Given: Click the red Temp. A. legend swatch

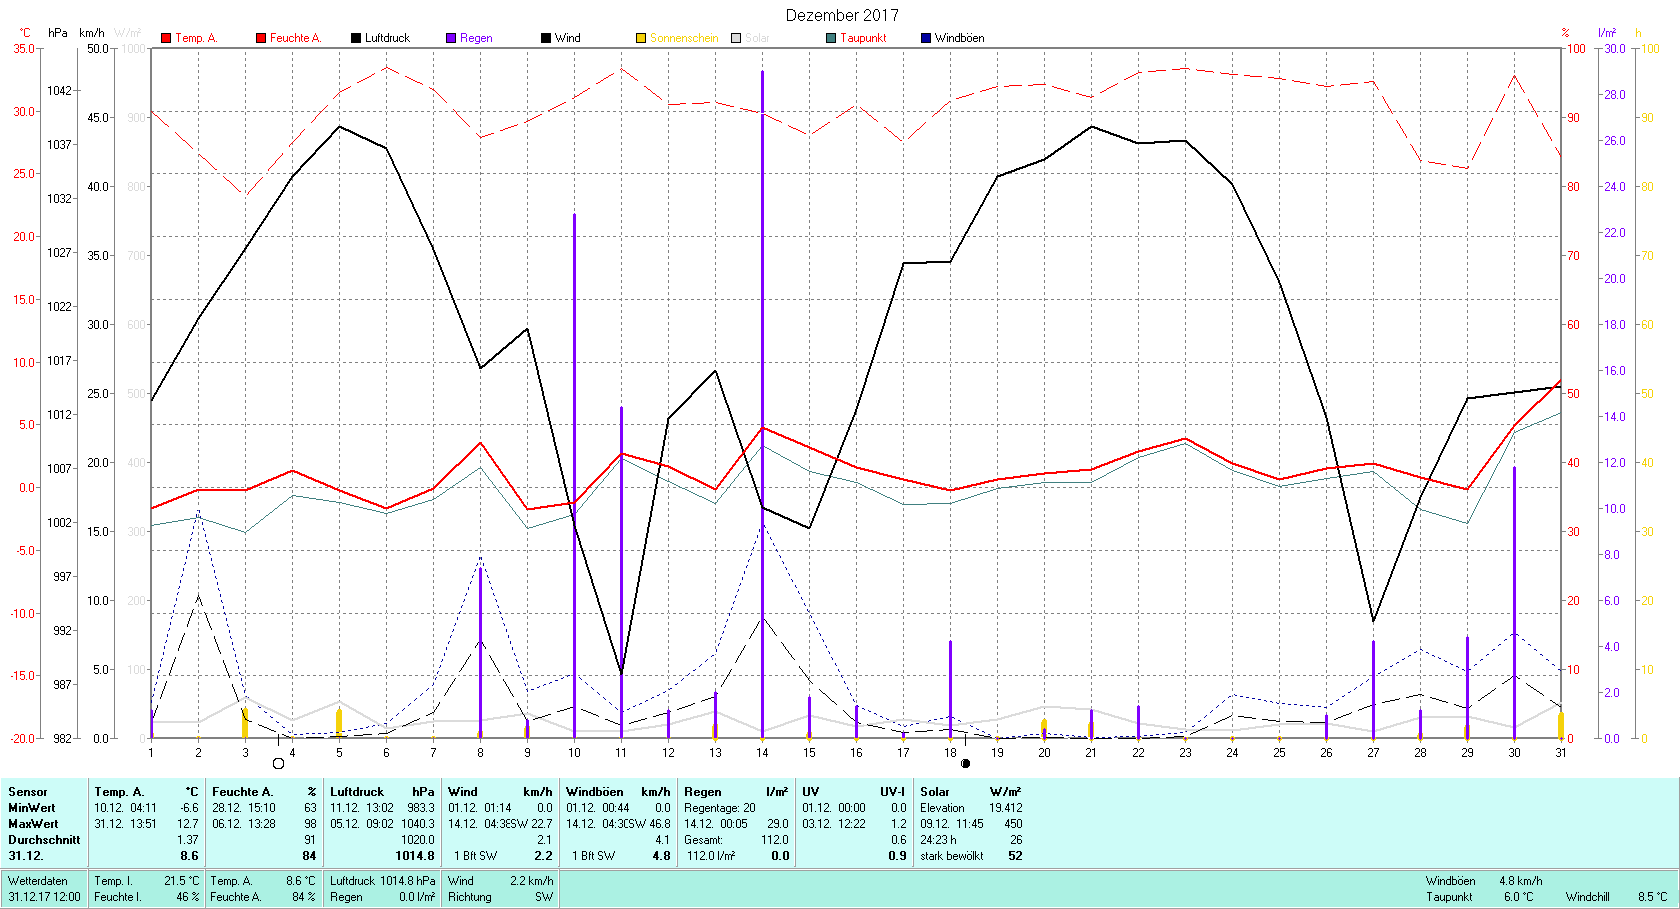Looking at the screenshot, I should click(x=166, y=38).
